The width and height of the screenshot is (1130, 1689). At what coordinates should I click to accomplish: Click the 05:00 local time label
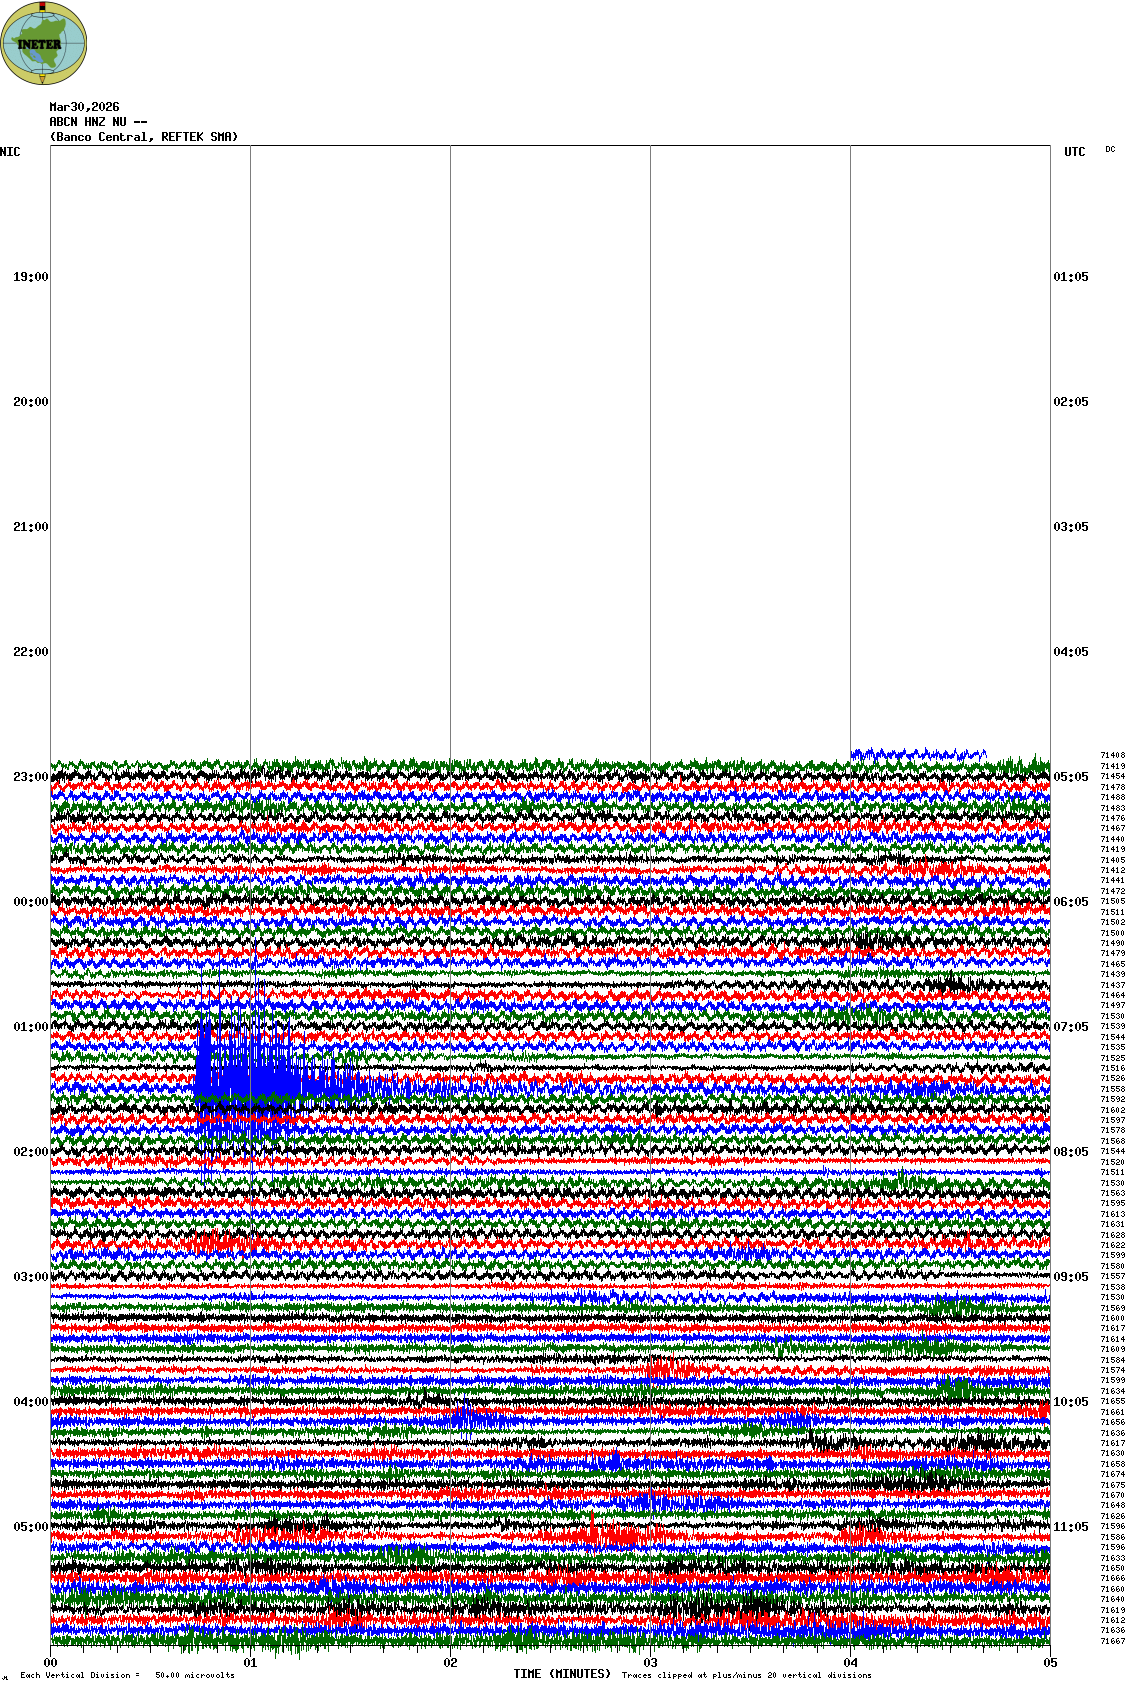point(30,1527)
